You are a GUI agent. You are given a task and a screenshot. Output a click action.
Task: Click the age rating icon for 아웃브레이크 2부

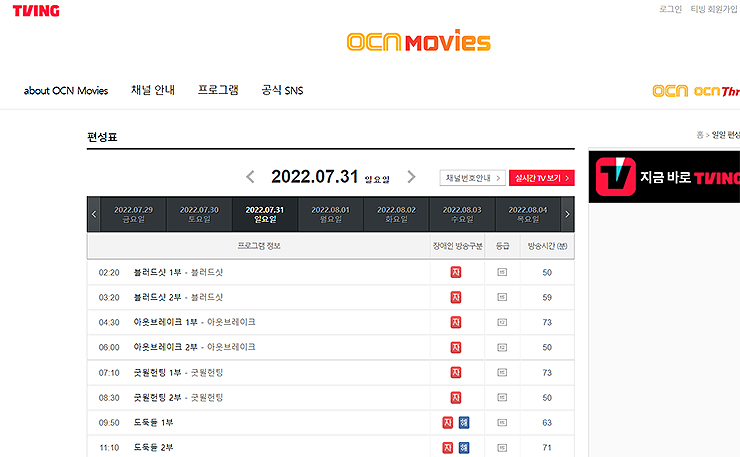tap(502, 347)
